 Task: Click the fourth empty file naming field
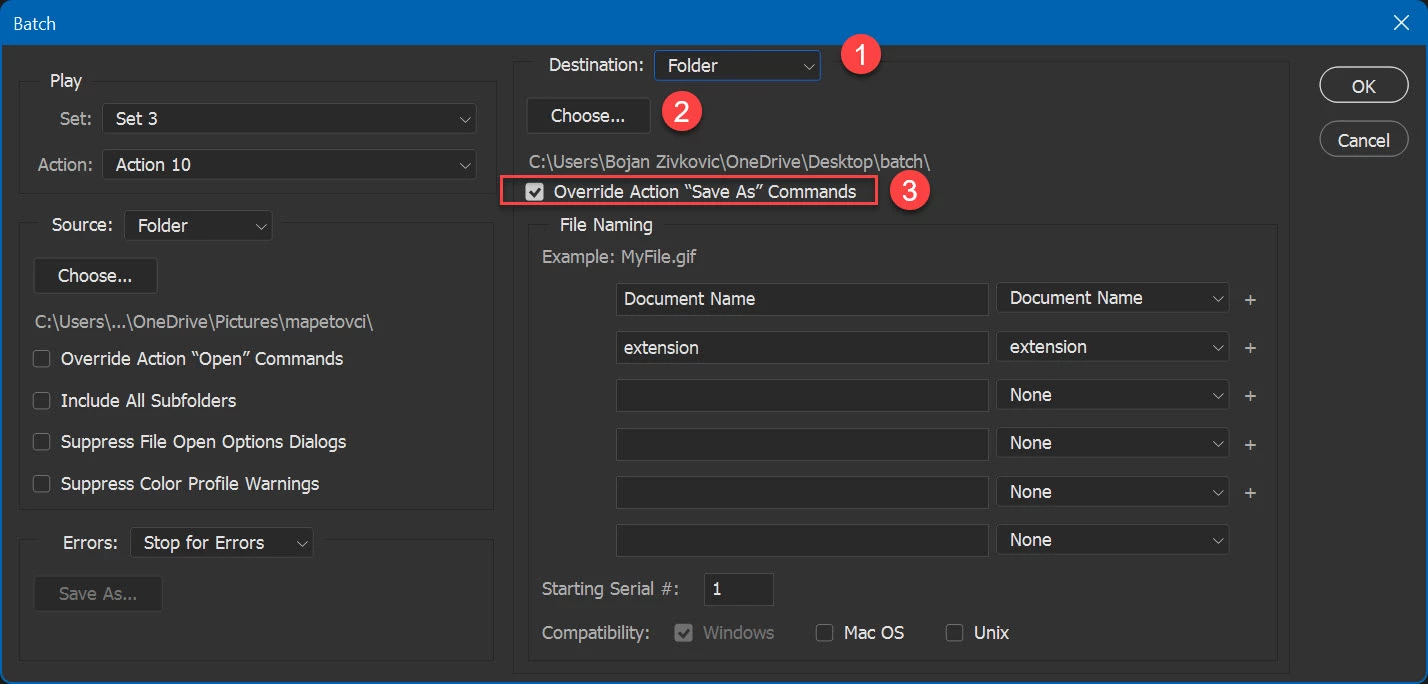point(802,443)
